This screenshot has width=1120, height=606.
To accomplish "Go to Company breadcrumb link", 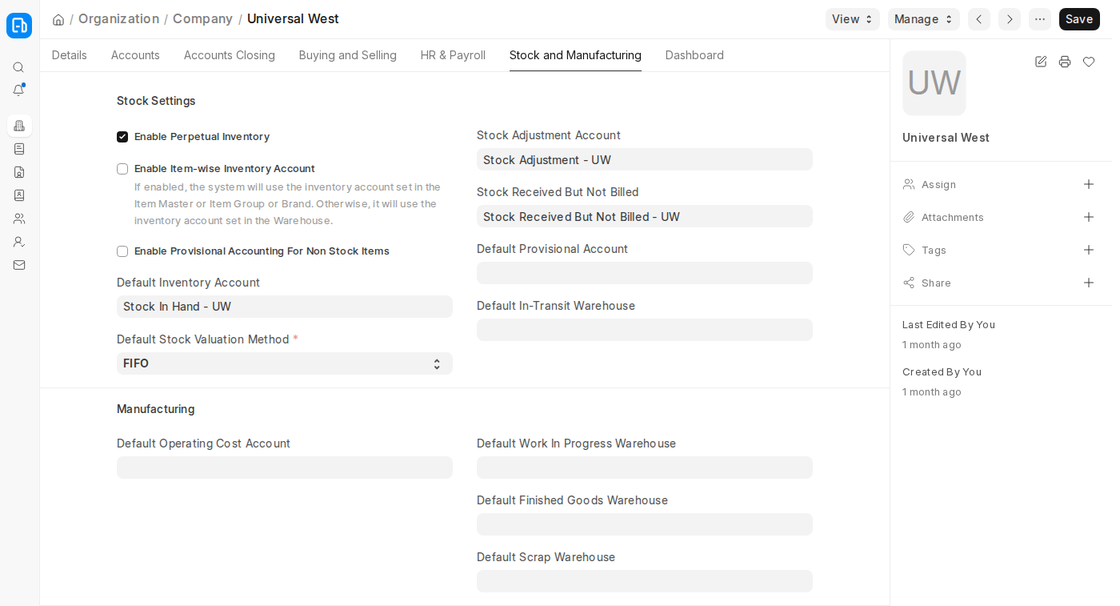I will tap(203, 19).
